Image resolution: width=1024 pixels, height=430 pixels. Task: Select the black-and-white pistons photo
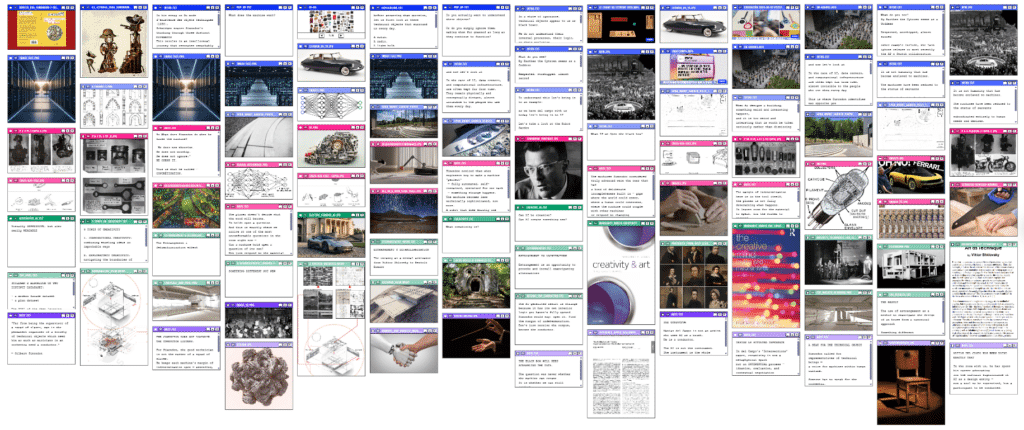[x=114, y=156]
